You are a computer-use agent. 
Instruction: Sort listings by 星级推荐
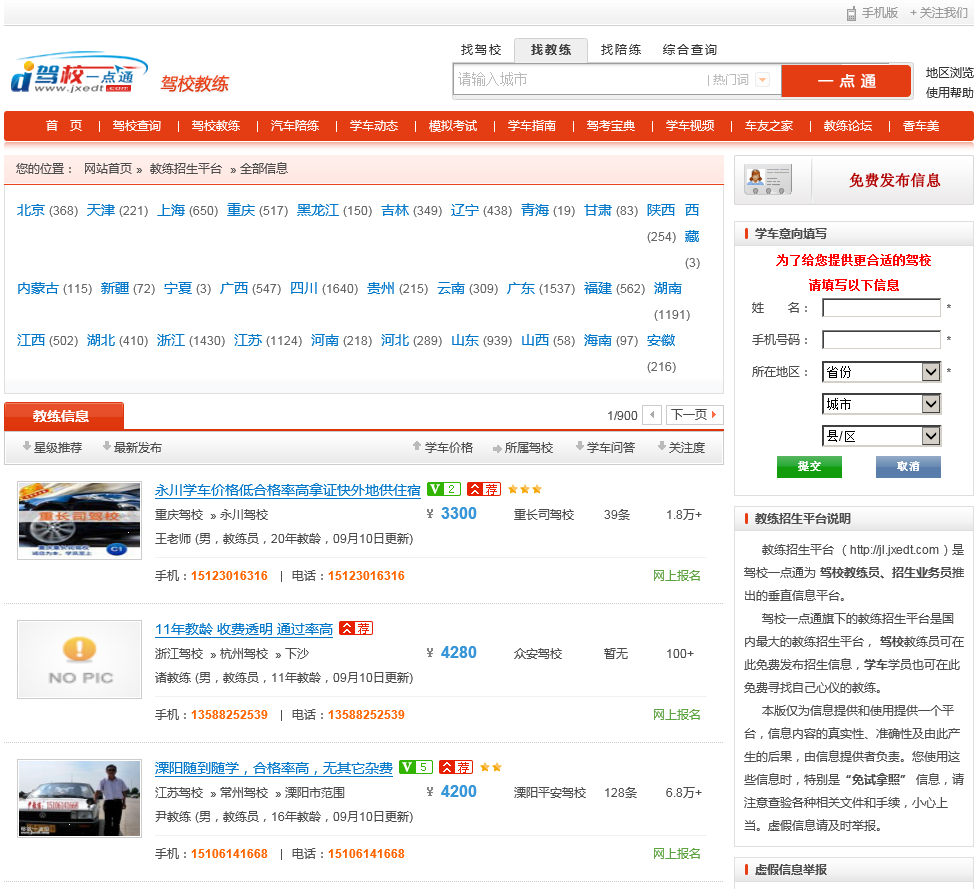tap(51, 447)
